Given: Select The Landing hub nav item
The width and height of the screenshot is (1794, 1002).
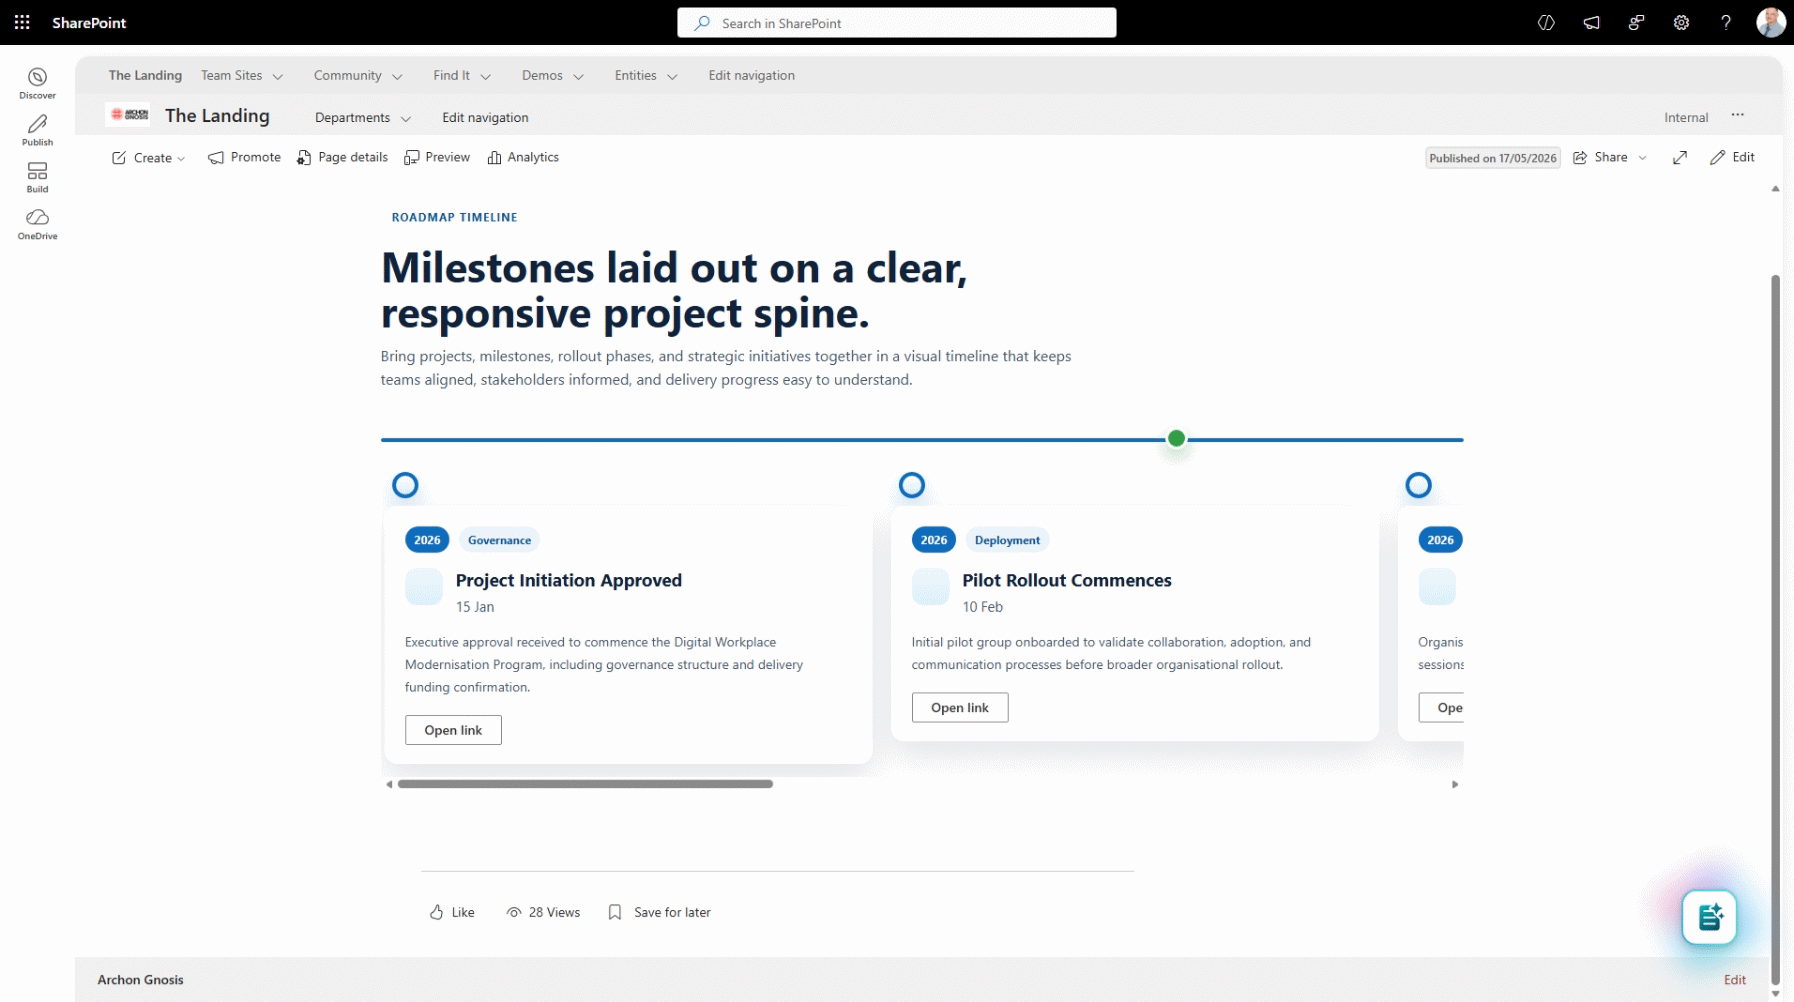Looking at the screenshot, I should pos(145,76).
